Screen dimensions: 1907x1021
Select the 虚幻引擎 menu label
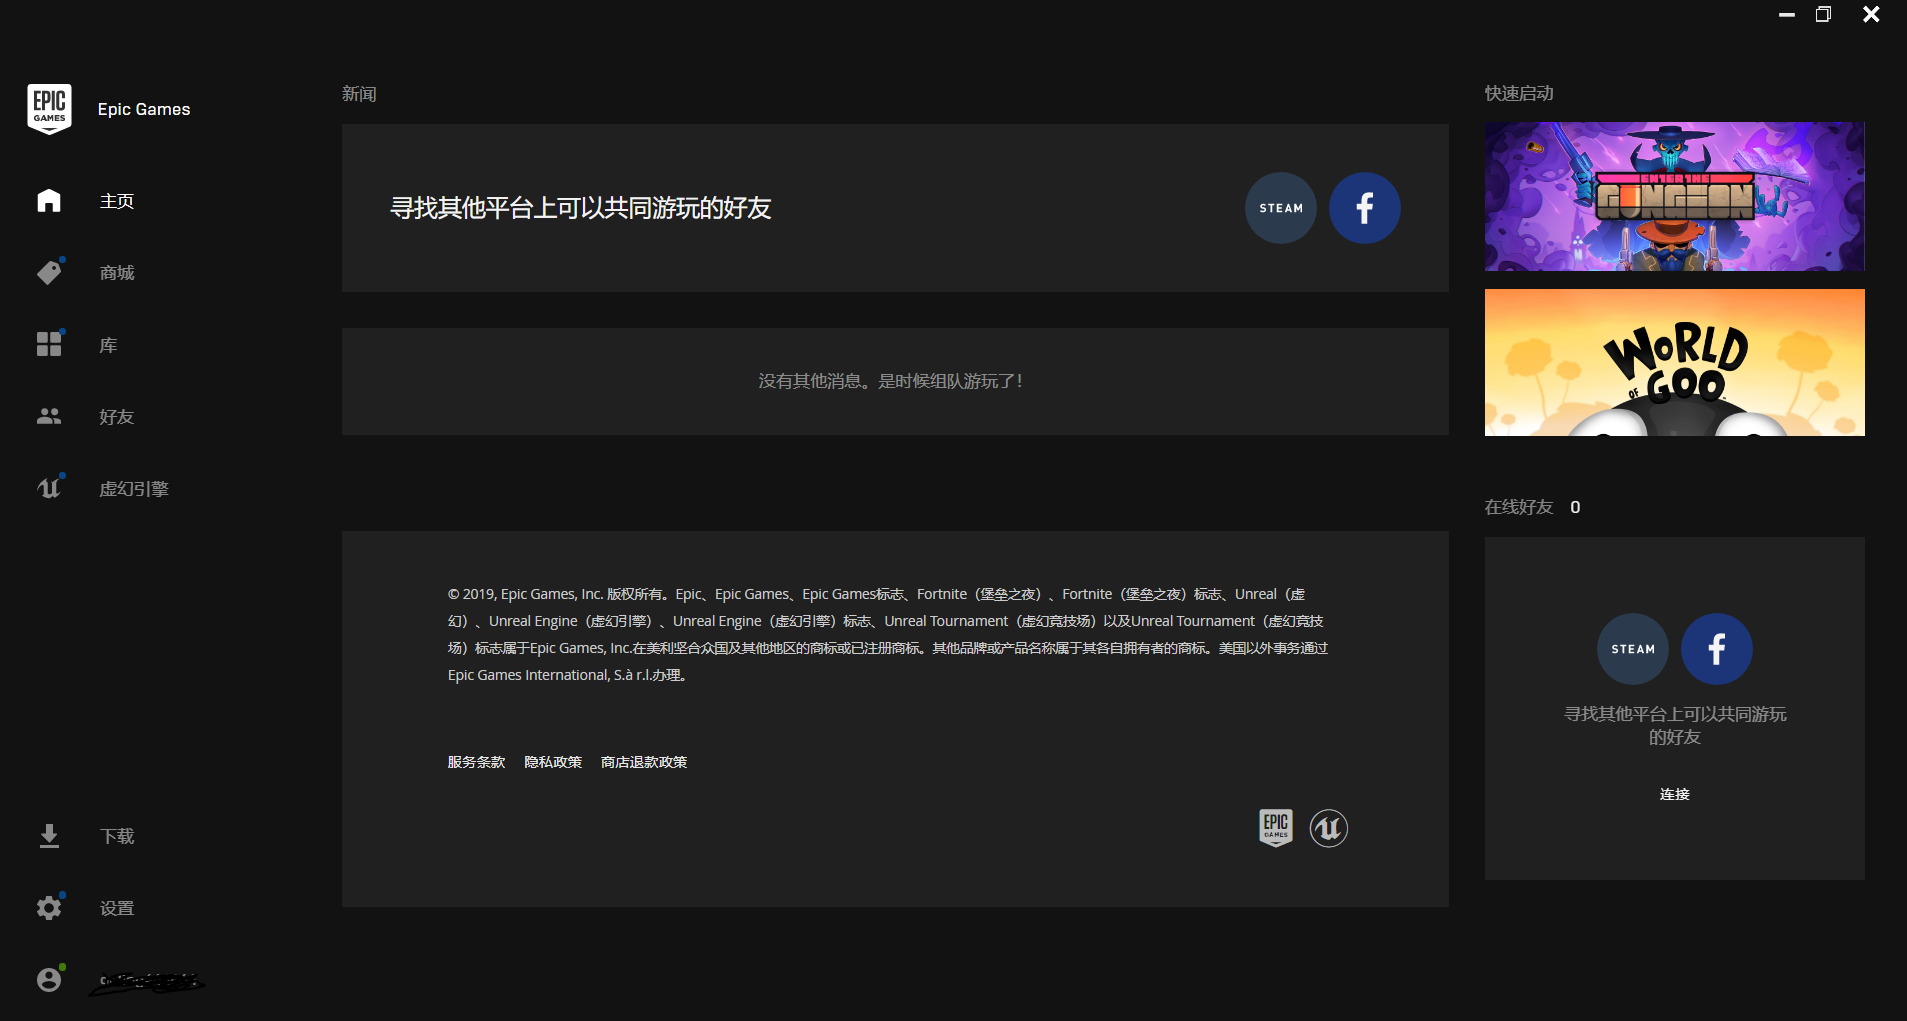pyautogui.click(x=134, y=489)
